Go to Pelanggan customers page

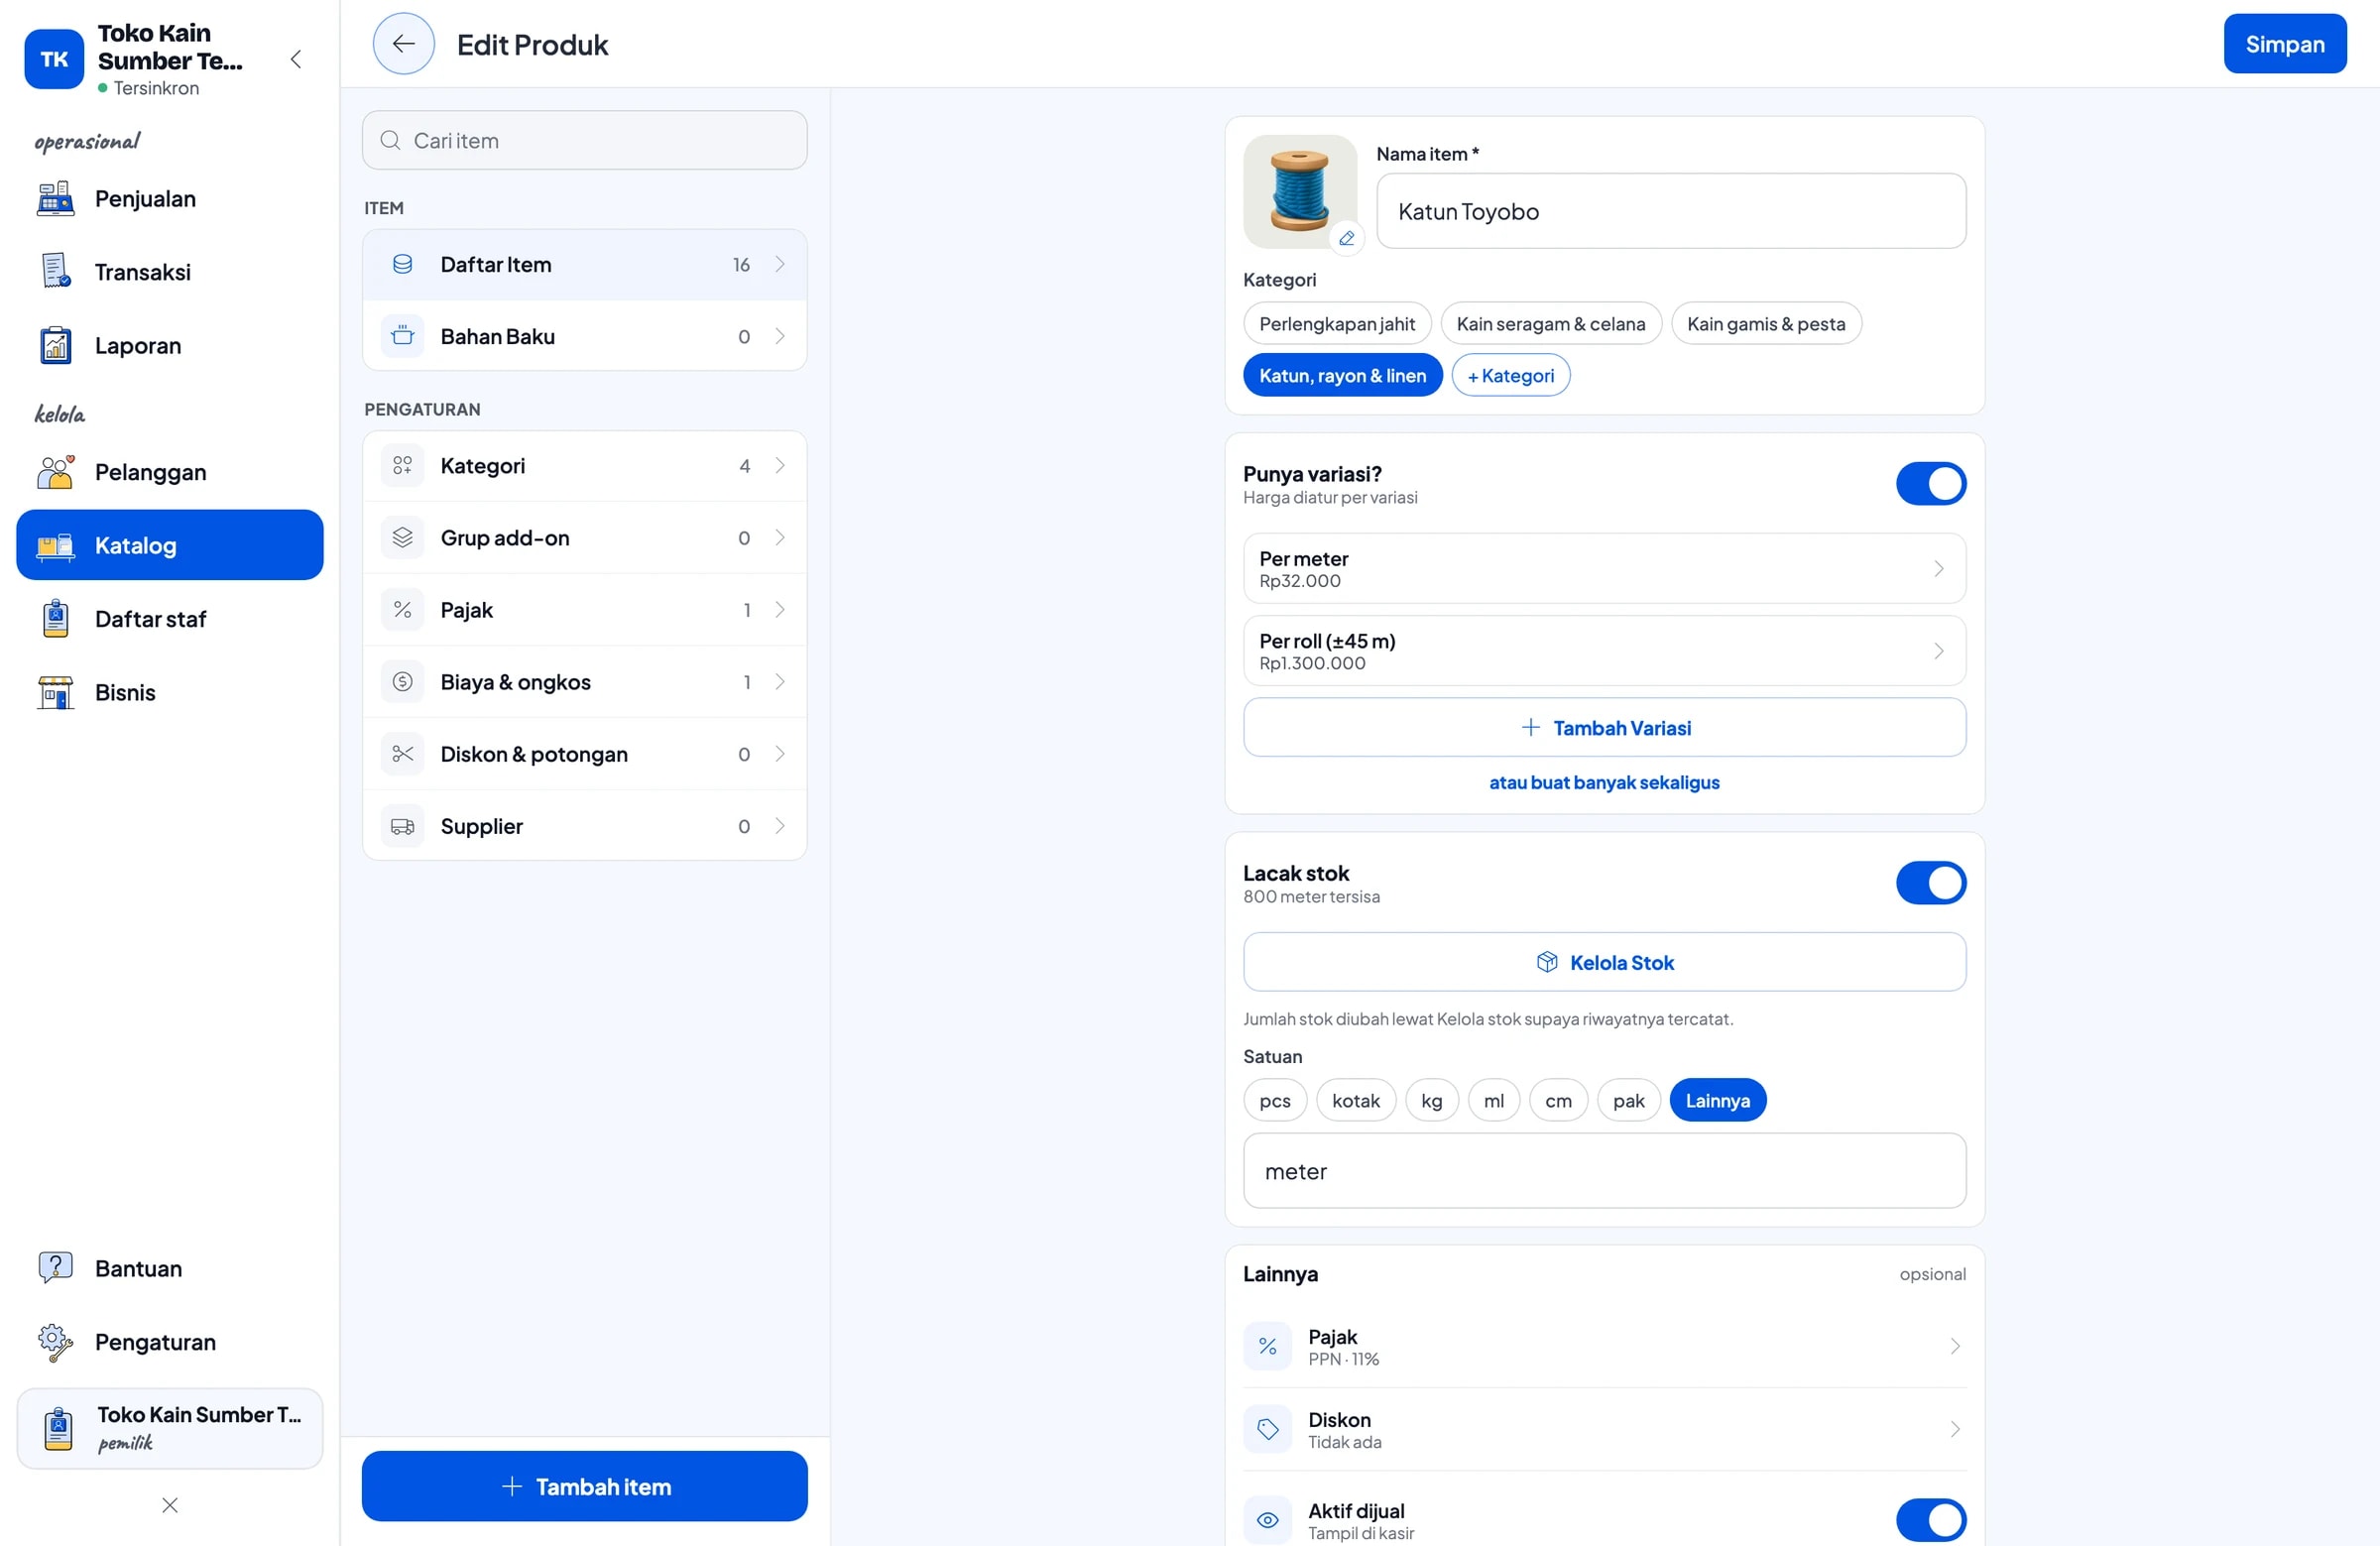pyautogui.click(x=170, y=472)
